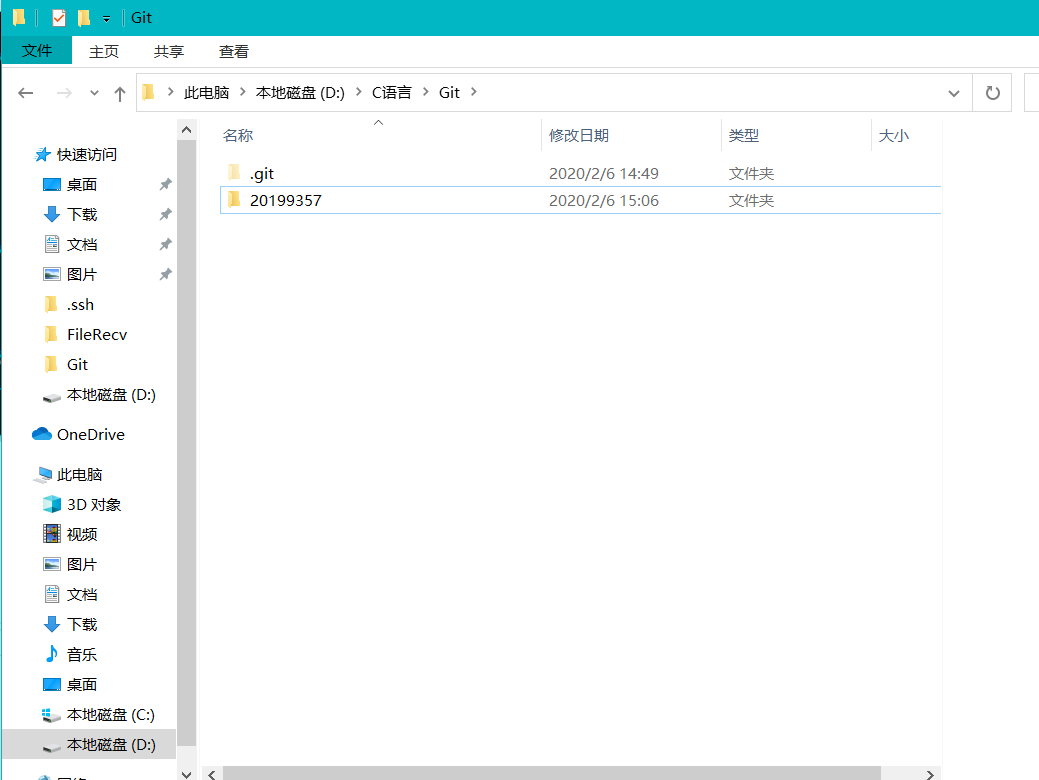Click the 20199357 folder name
Screen dimensions: 1039x780
click(286, 201)
